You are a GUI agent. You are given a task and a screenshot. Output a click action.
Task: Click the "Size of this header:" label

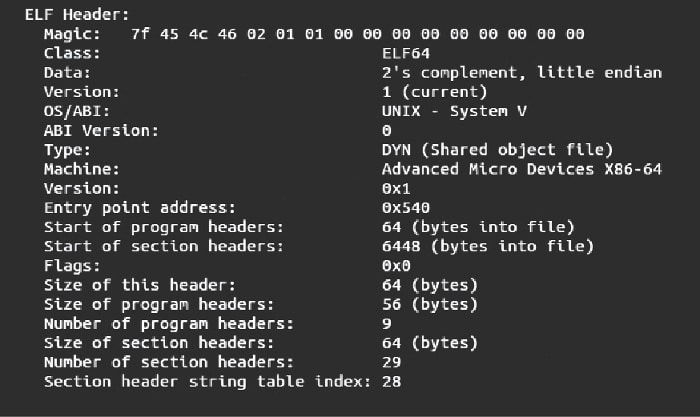139,285
